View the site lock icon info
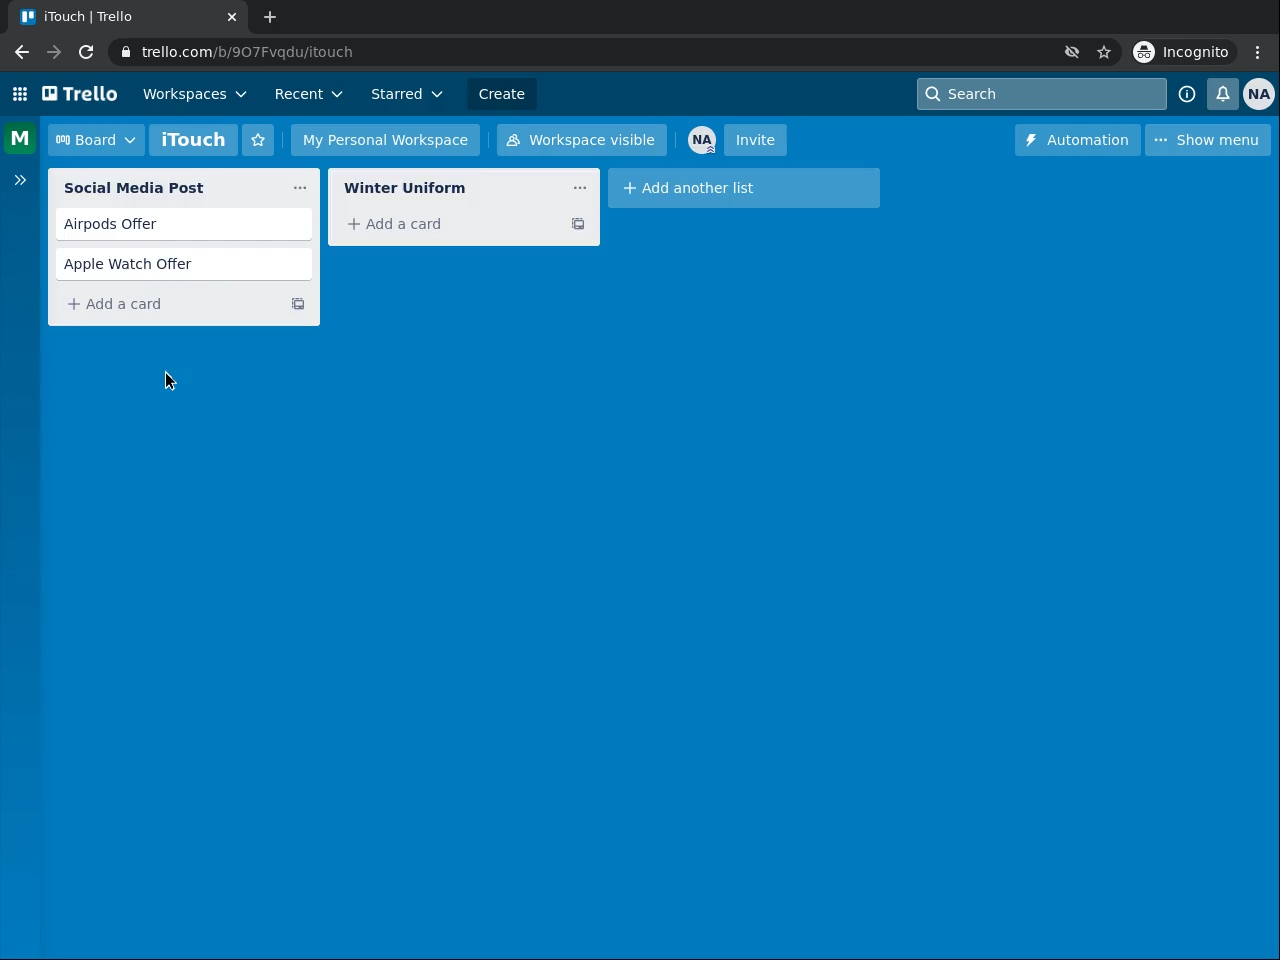Screen dimensions: 1280x960 [x=125, y=52]
